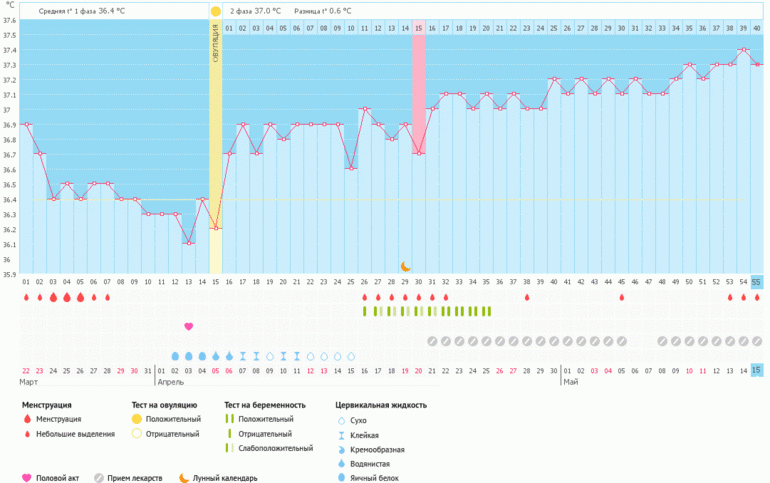Click the 35.9 label on temperature axis

[10, 274]
